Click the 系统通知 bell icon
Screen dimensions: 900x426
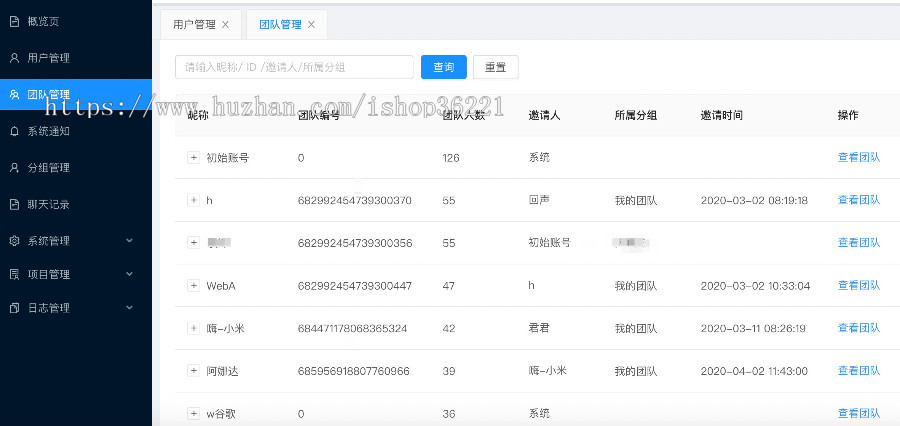[x=14, y=131]
